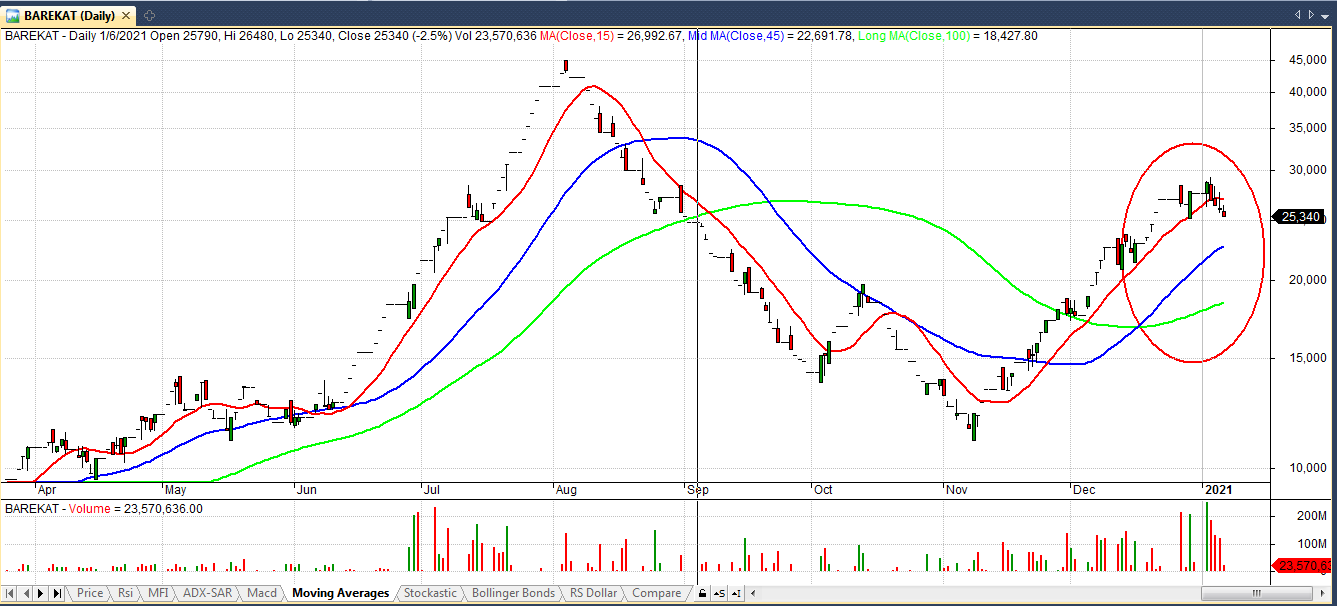Switch to the Rsi sheet tab
The height and width of the screenshot is (606, 1337).
(x=125, y=593)
